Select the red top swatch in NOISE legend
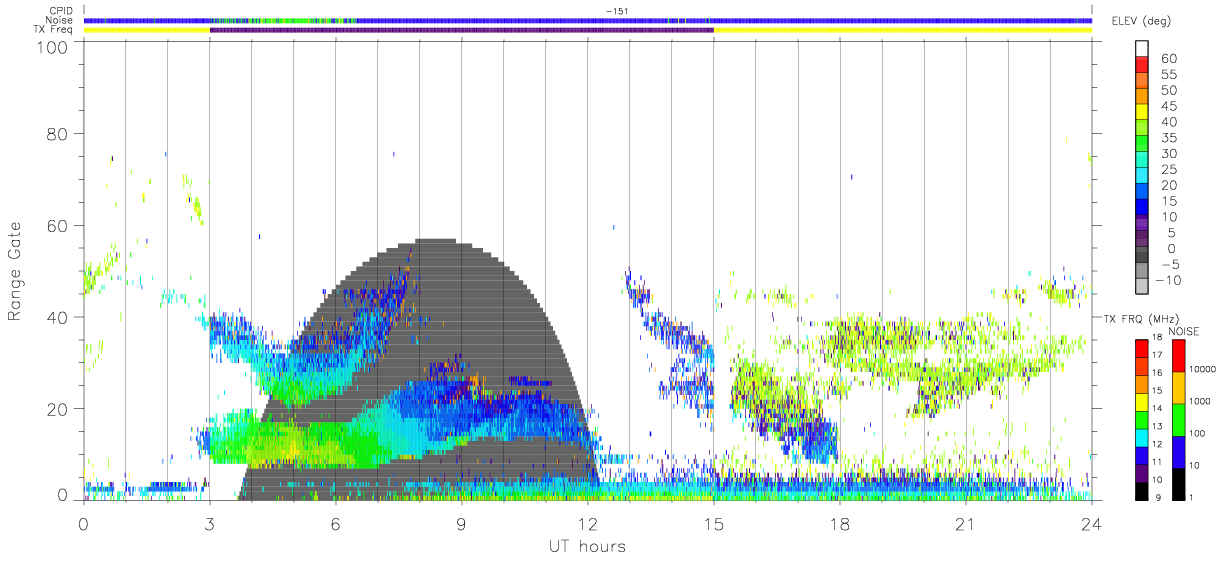Screen dimensions: 1228x567 pos(1178,354)
